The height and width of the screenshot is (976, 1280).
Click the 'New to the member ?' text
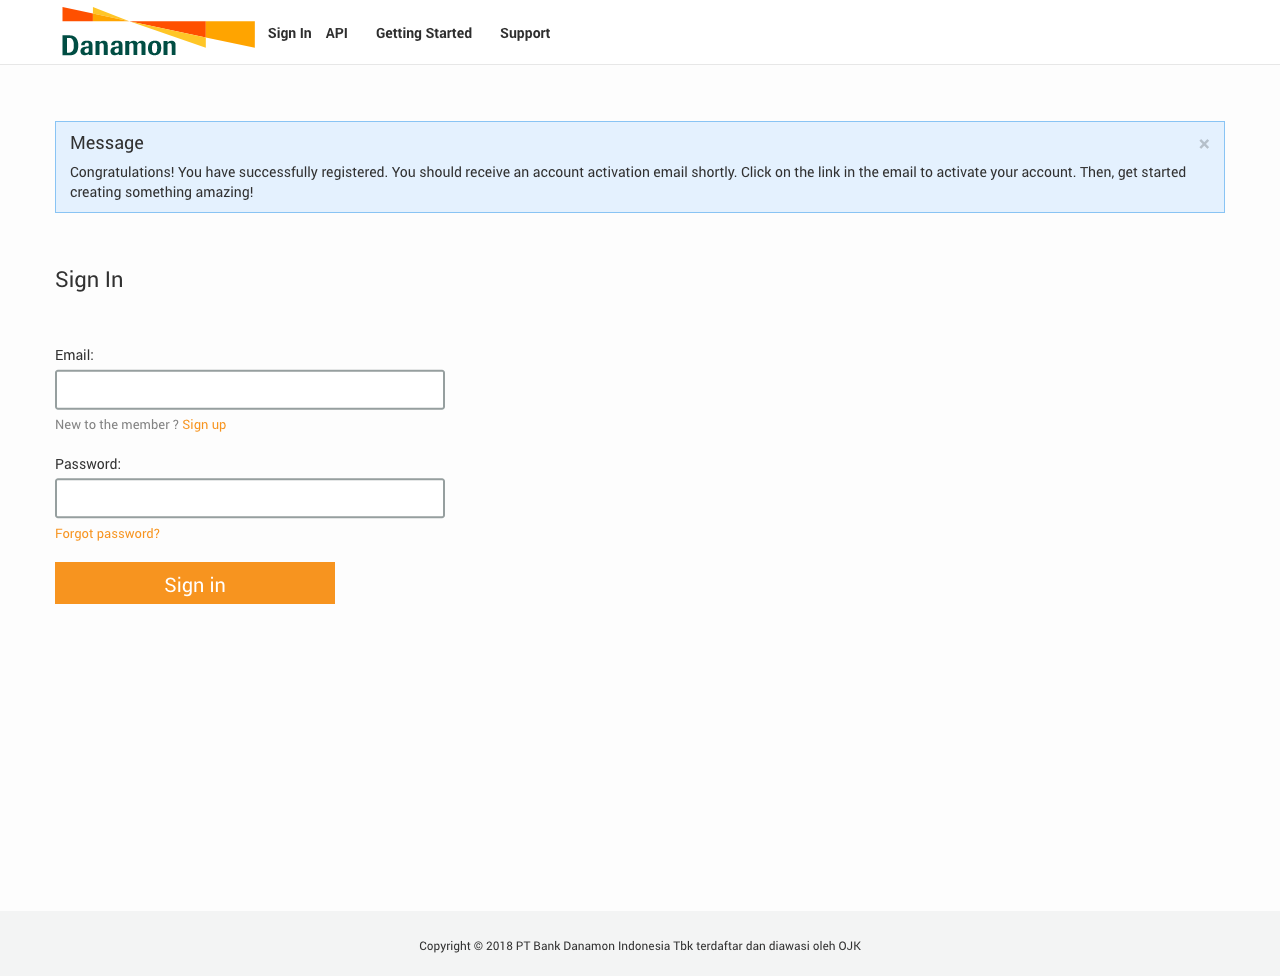tap(117, 425)
